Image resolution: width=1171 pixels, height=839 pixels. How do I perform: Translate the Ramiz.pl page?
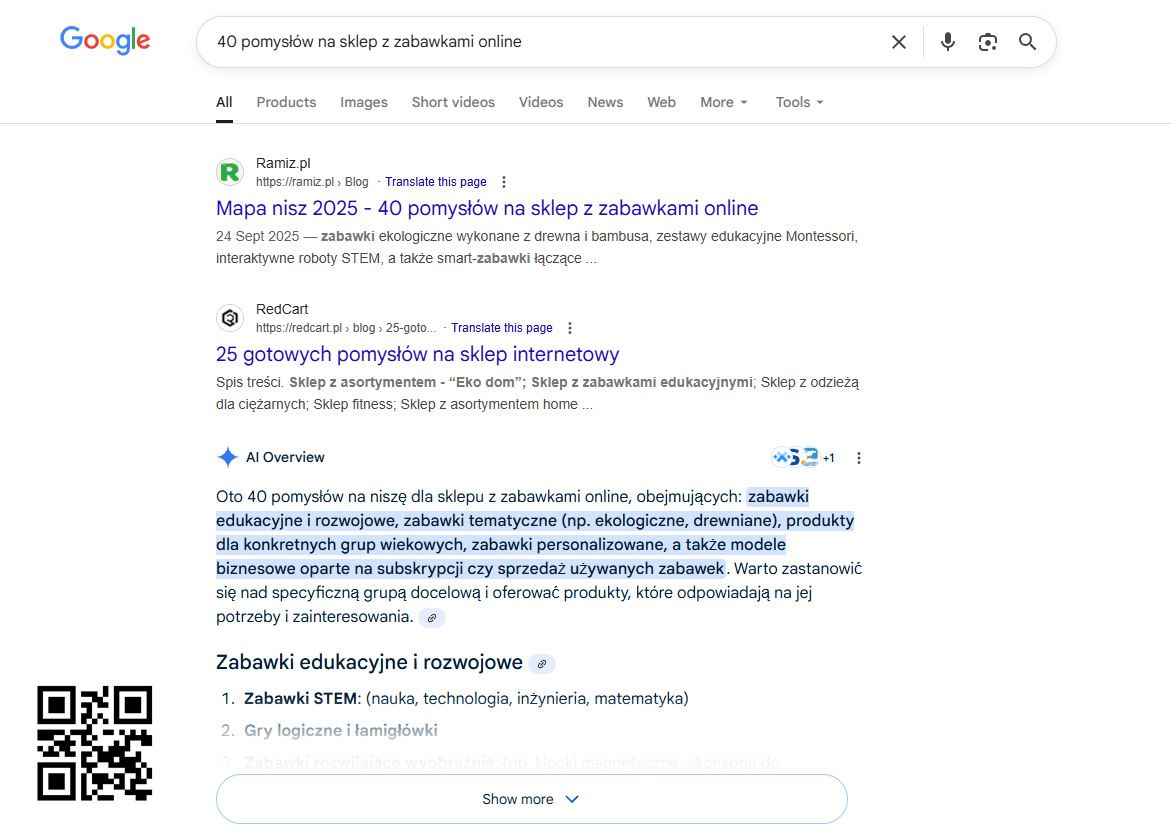tap(436, 182)
